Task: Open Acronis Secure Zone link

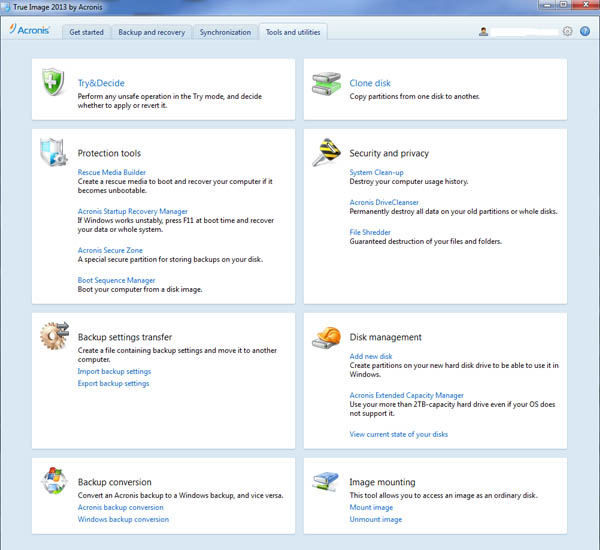Action: (x=110, y=250)
